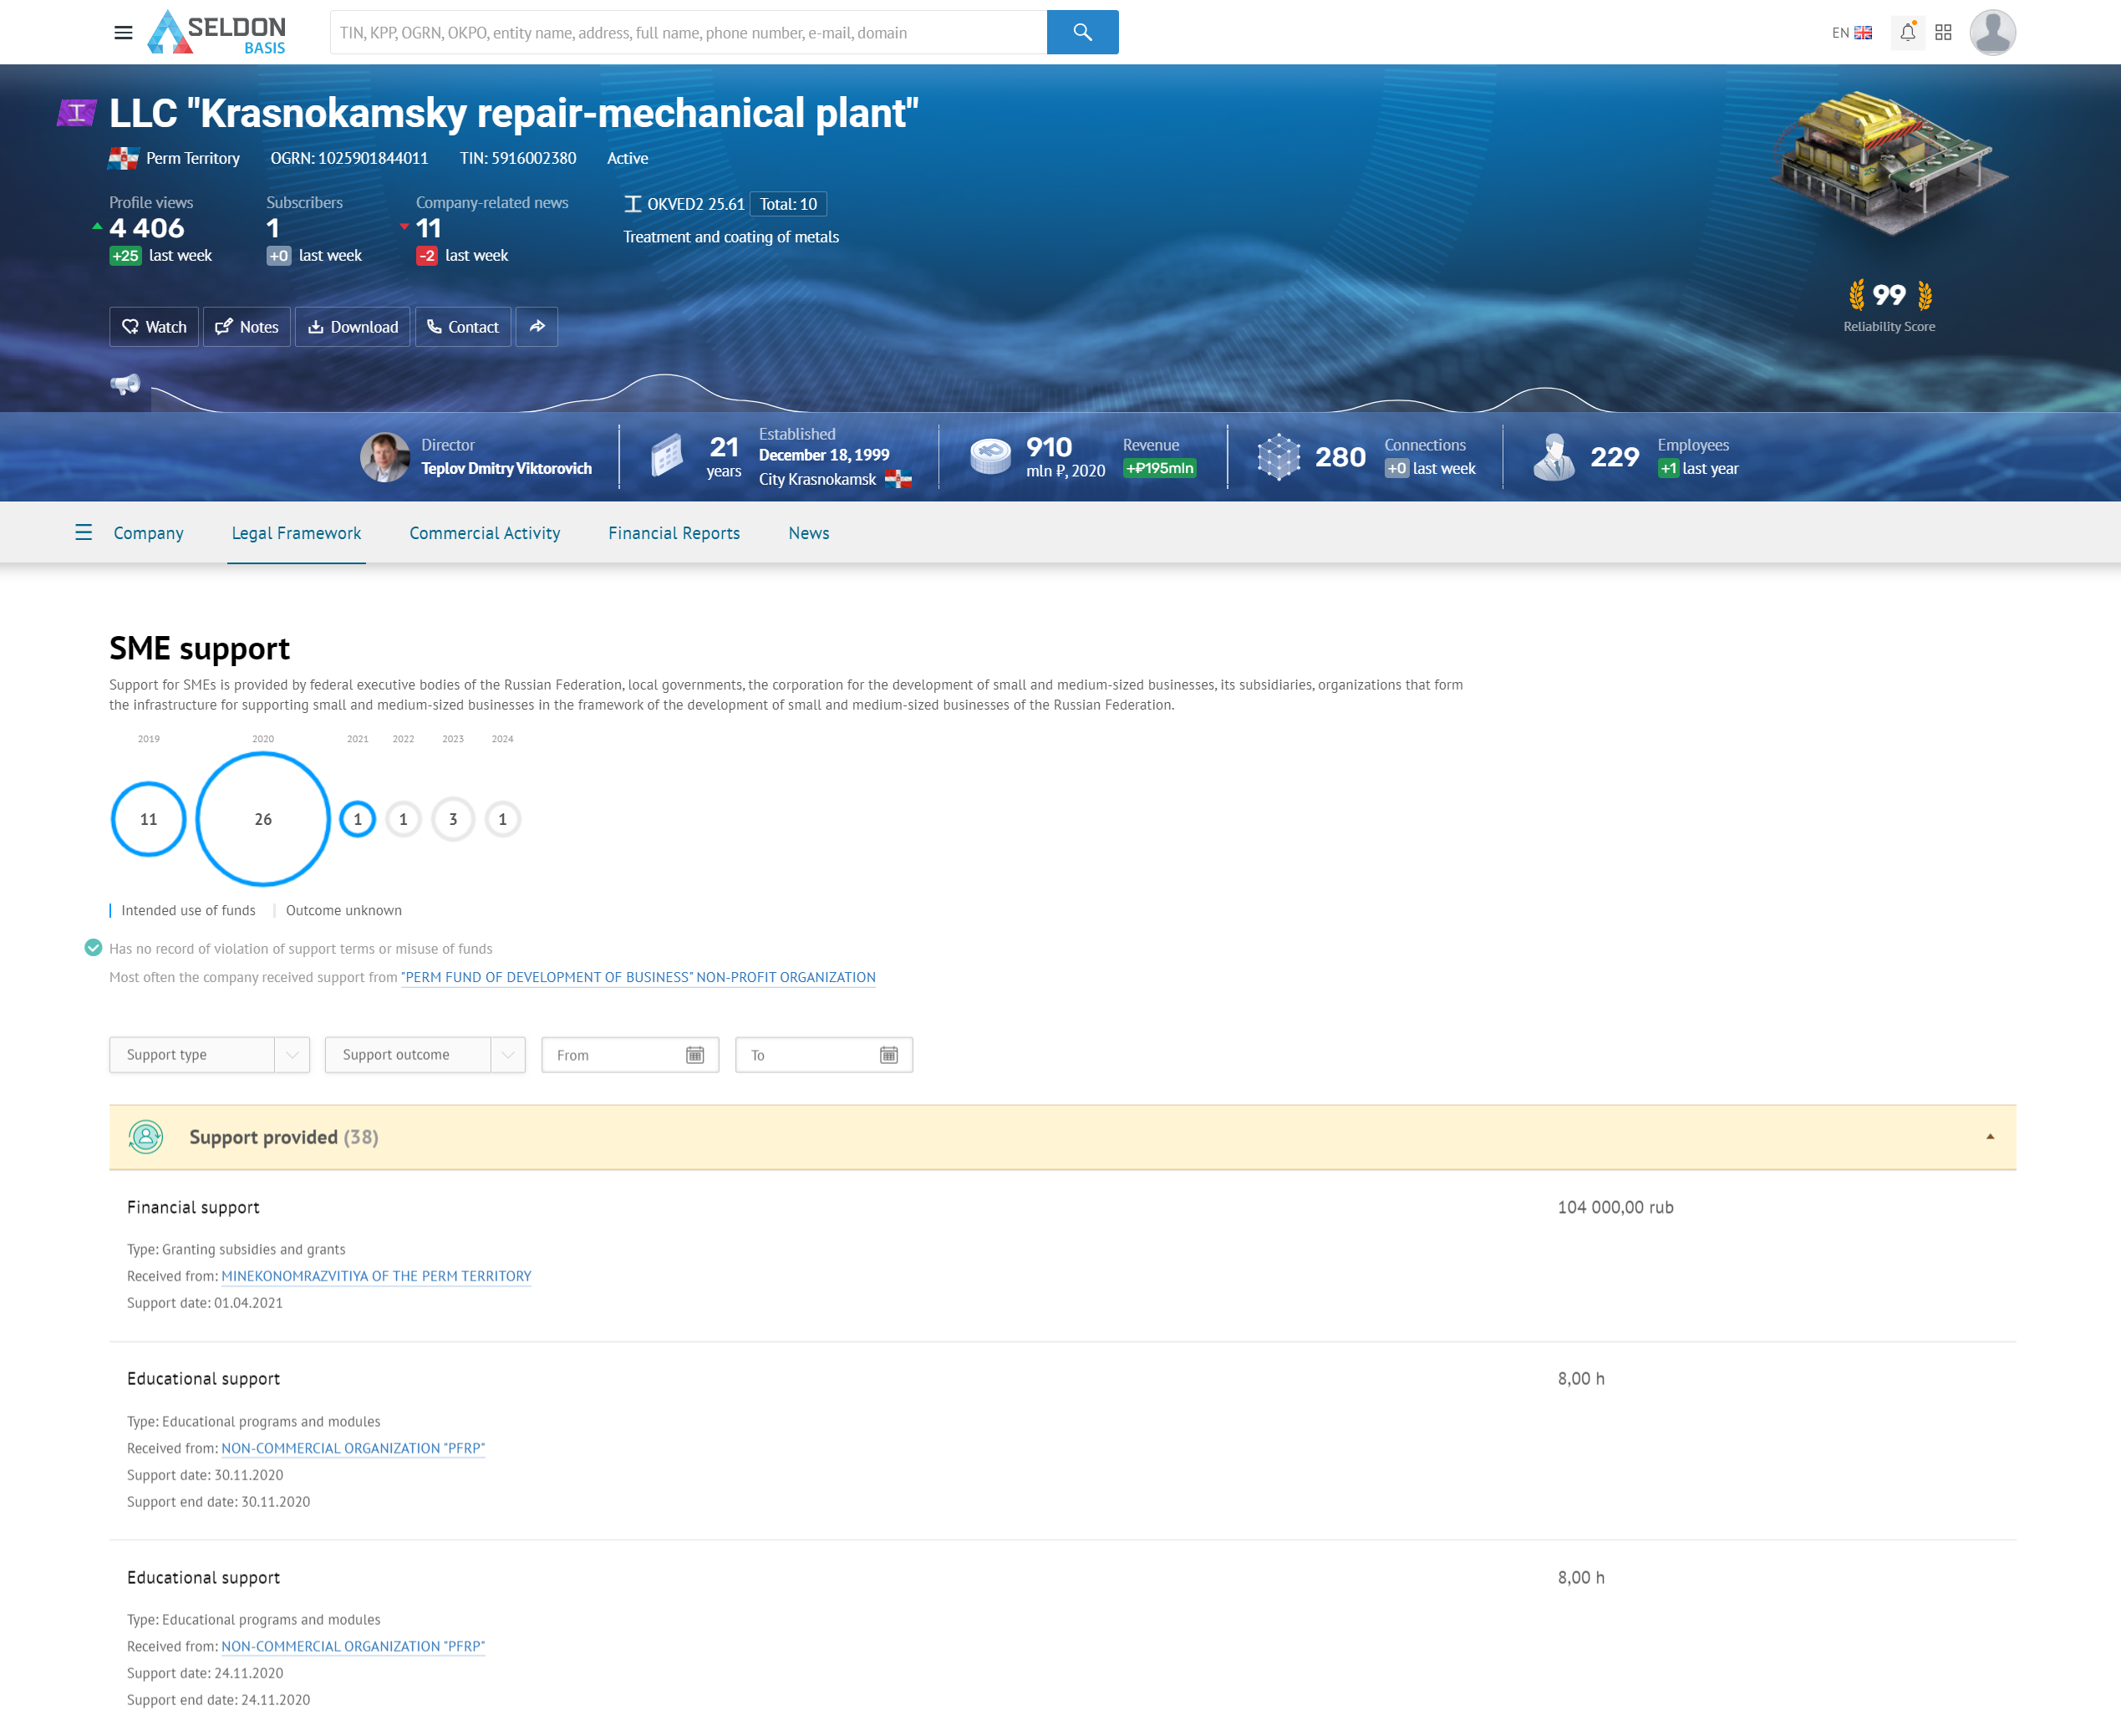Click the Company-related news count 11
Image resolution: width=2121 pixels, height=1736 pixels.
pos(428,228)
